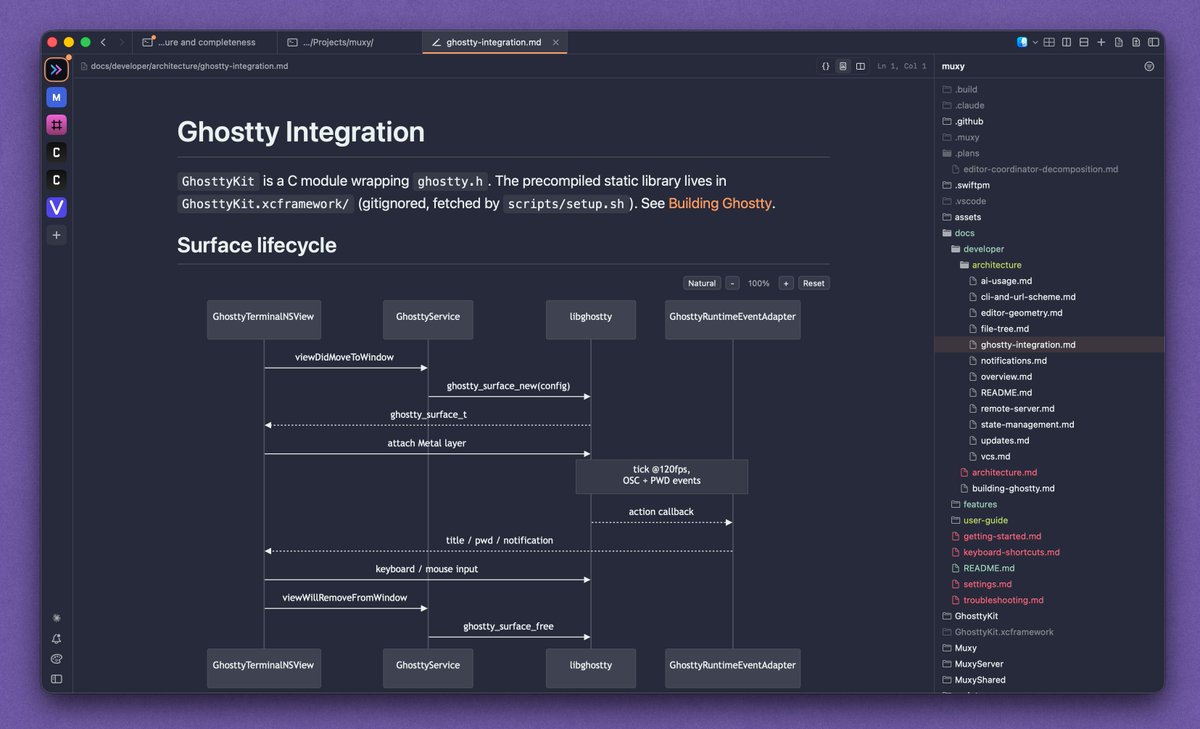Click the Ln 1, Col 1 indicator

pyautogui.click(x=901, y=66)
